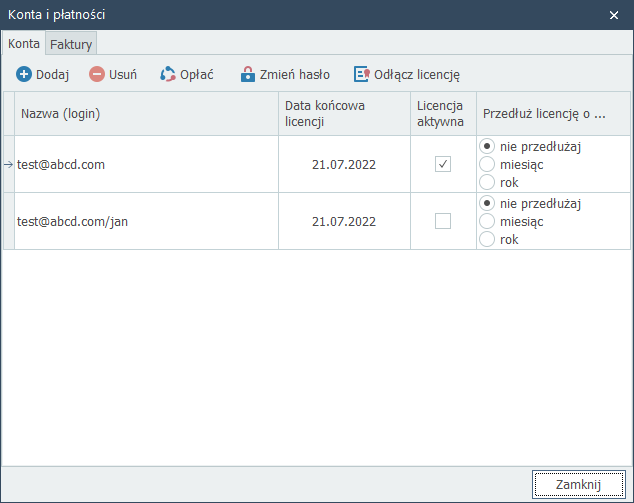Image resolution: width=634 pixels, height=503 pixels.
Task: Switch to the Faktury tab
Action: [71, 44]
